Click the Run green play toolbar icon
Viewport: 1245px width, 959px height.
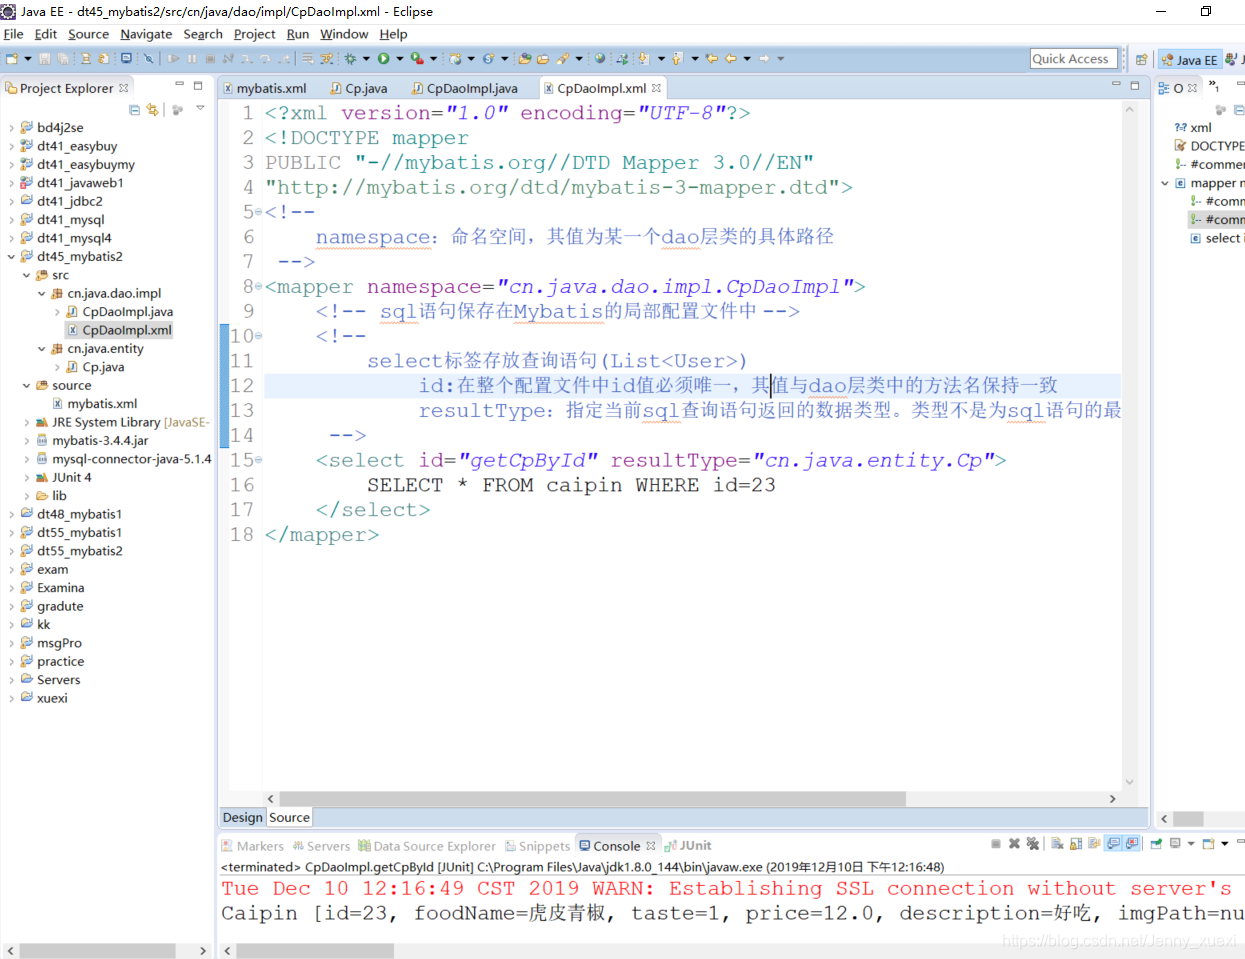click(384, 59)
